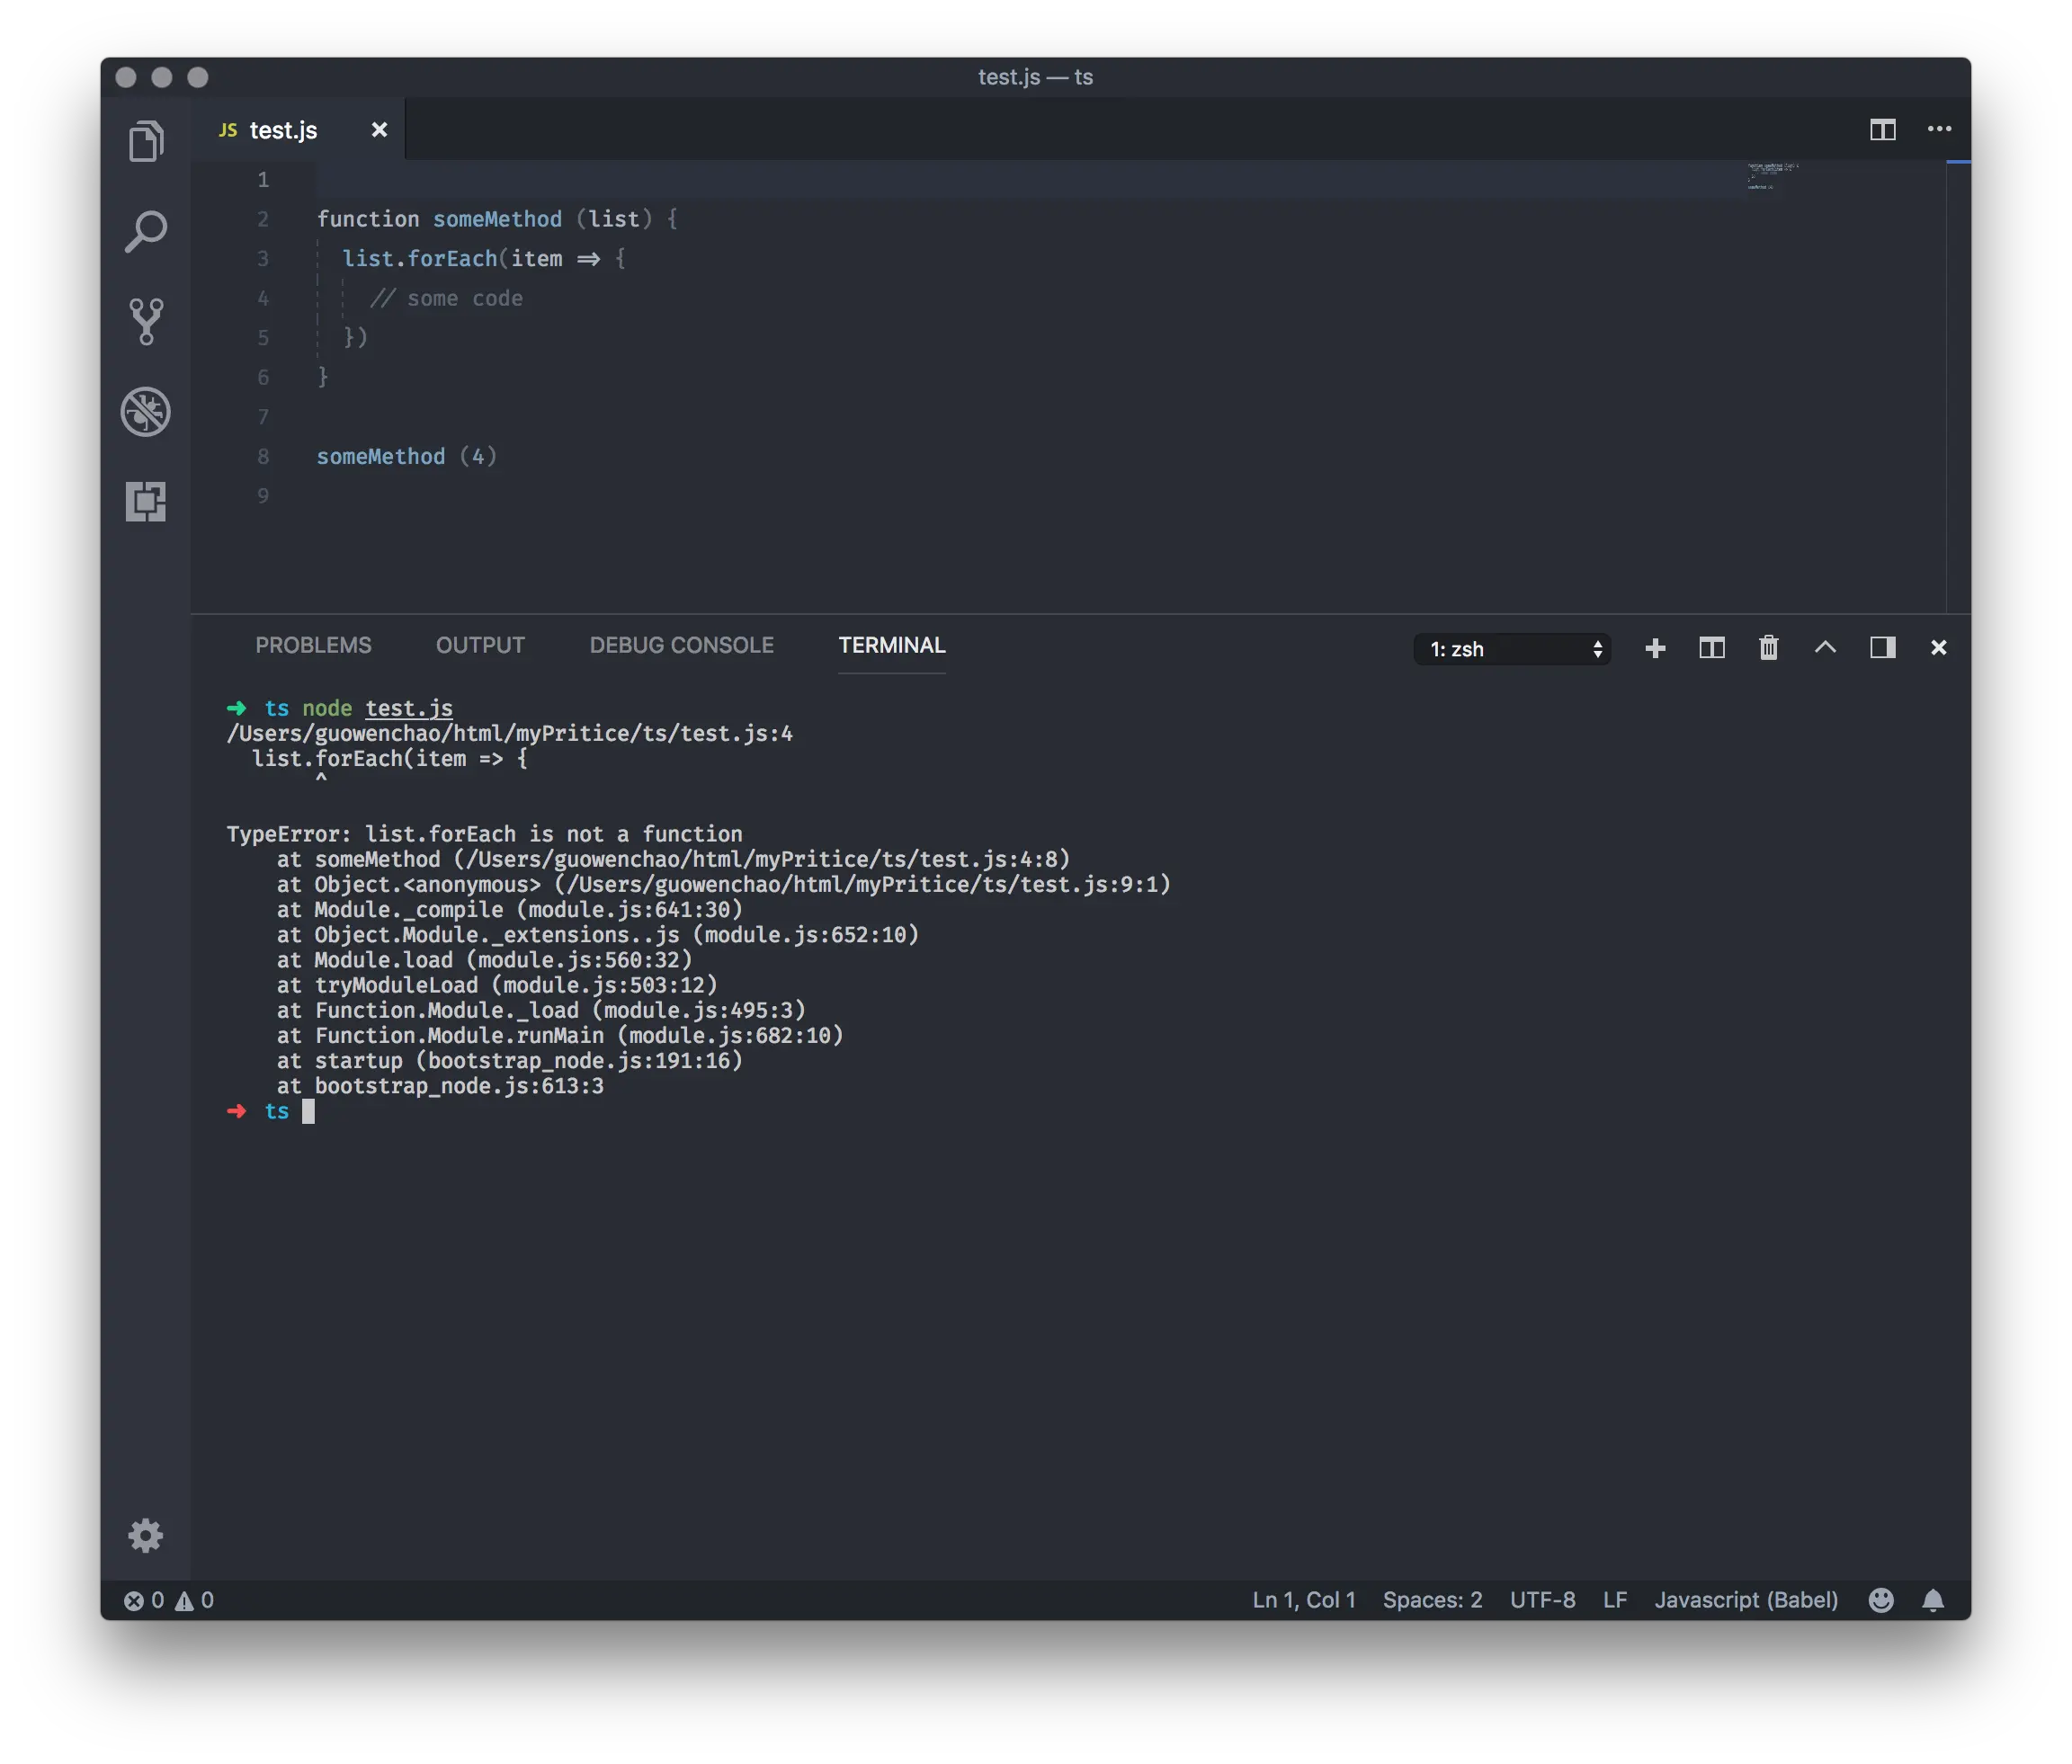The height and width of the screenshot is (1764, 2072).
Task: Open the Source Control view
Action: 146,321
